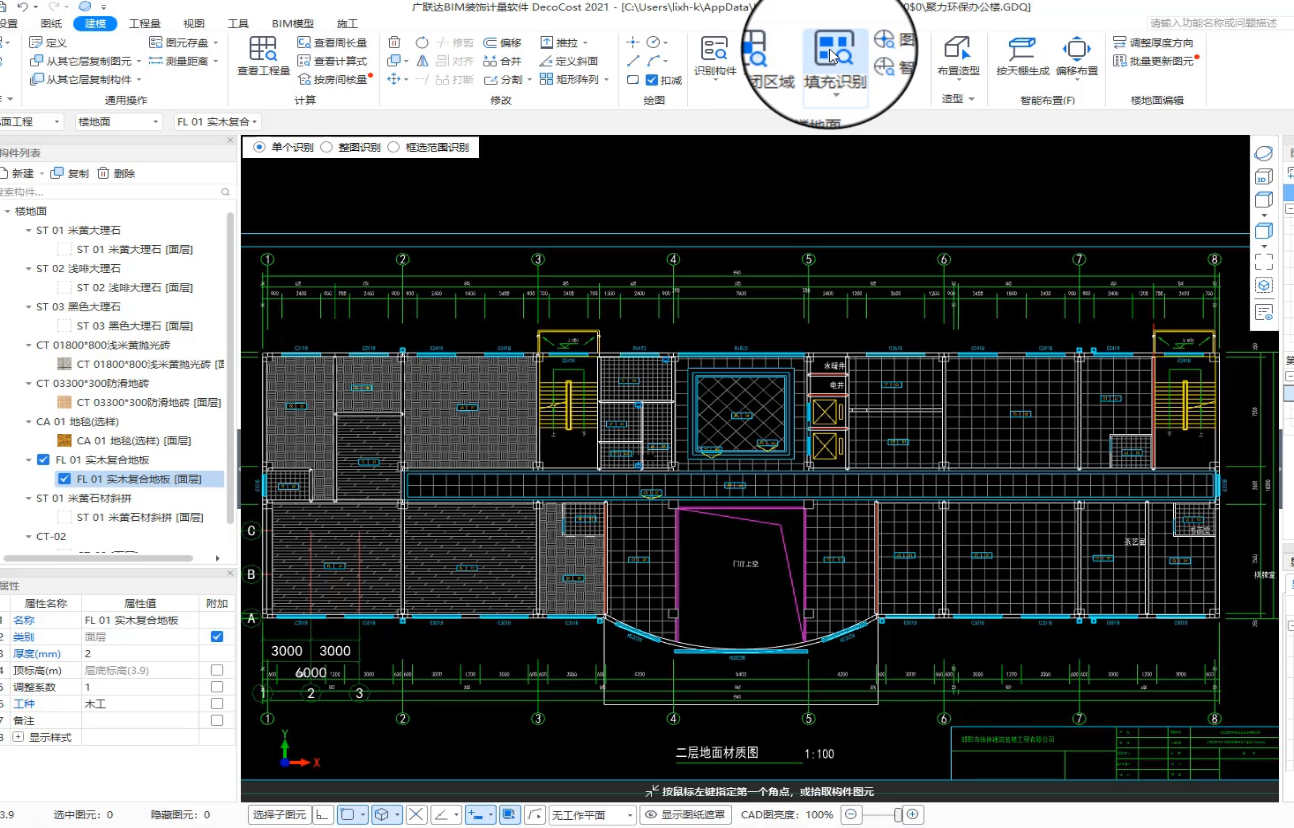
Task: Click the 布置造型 layout shape icon
Action: [957, 55]
